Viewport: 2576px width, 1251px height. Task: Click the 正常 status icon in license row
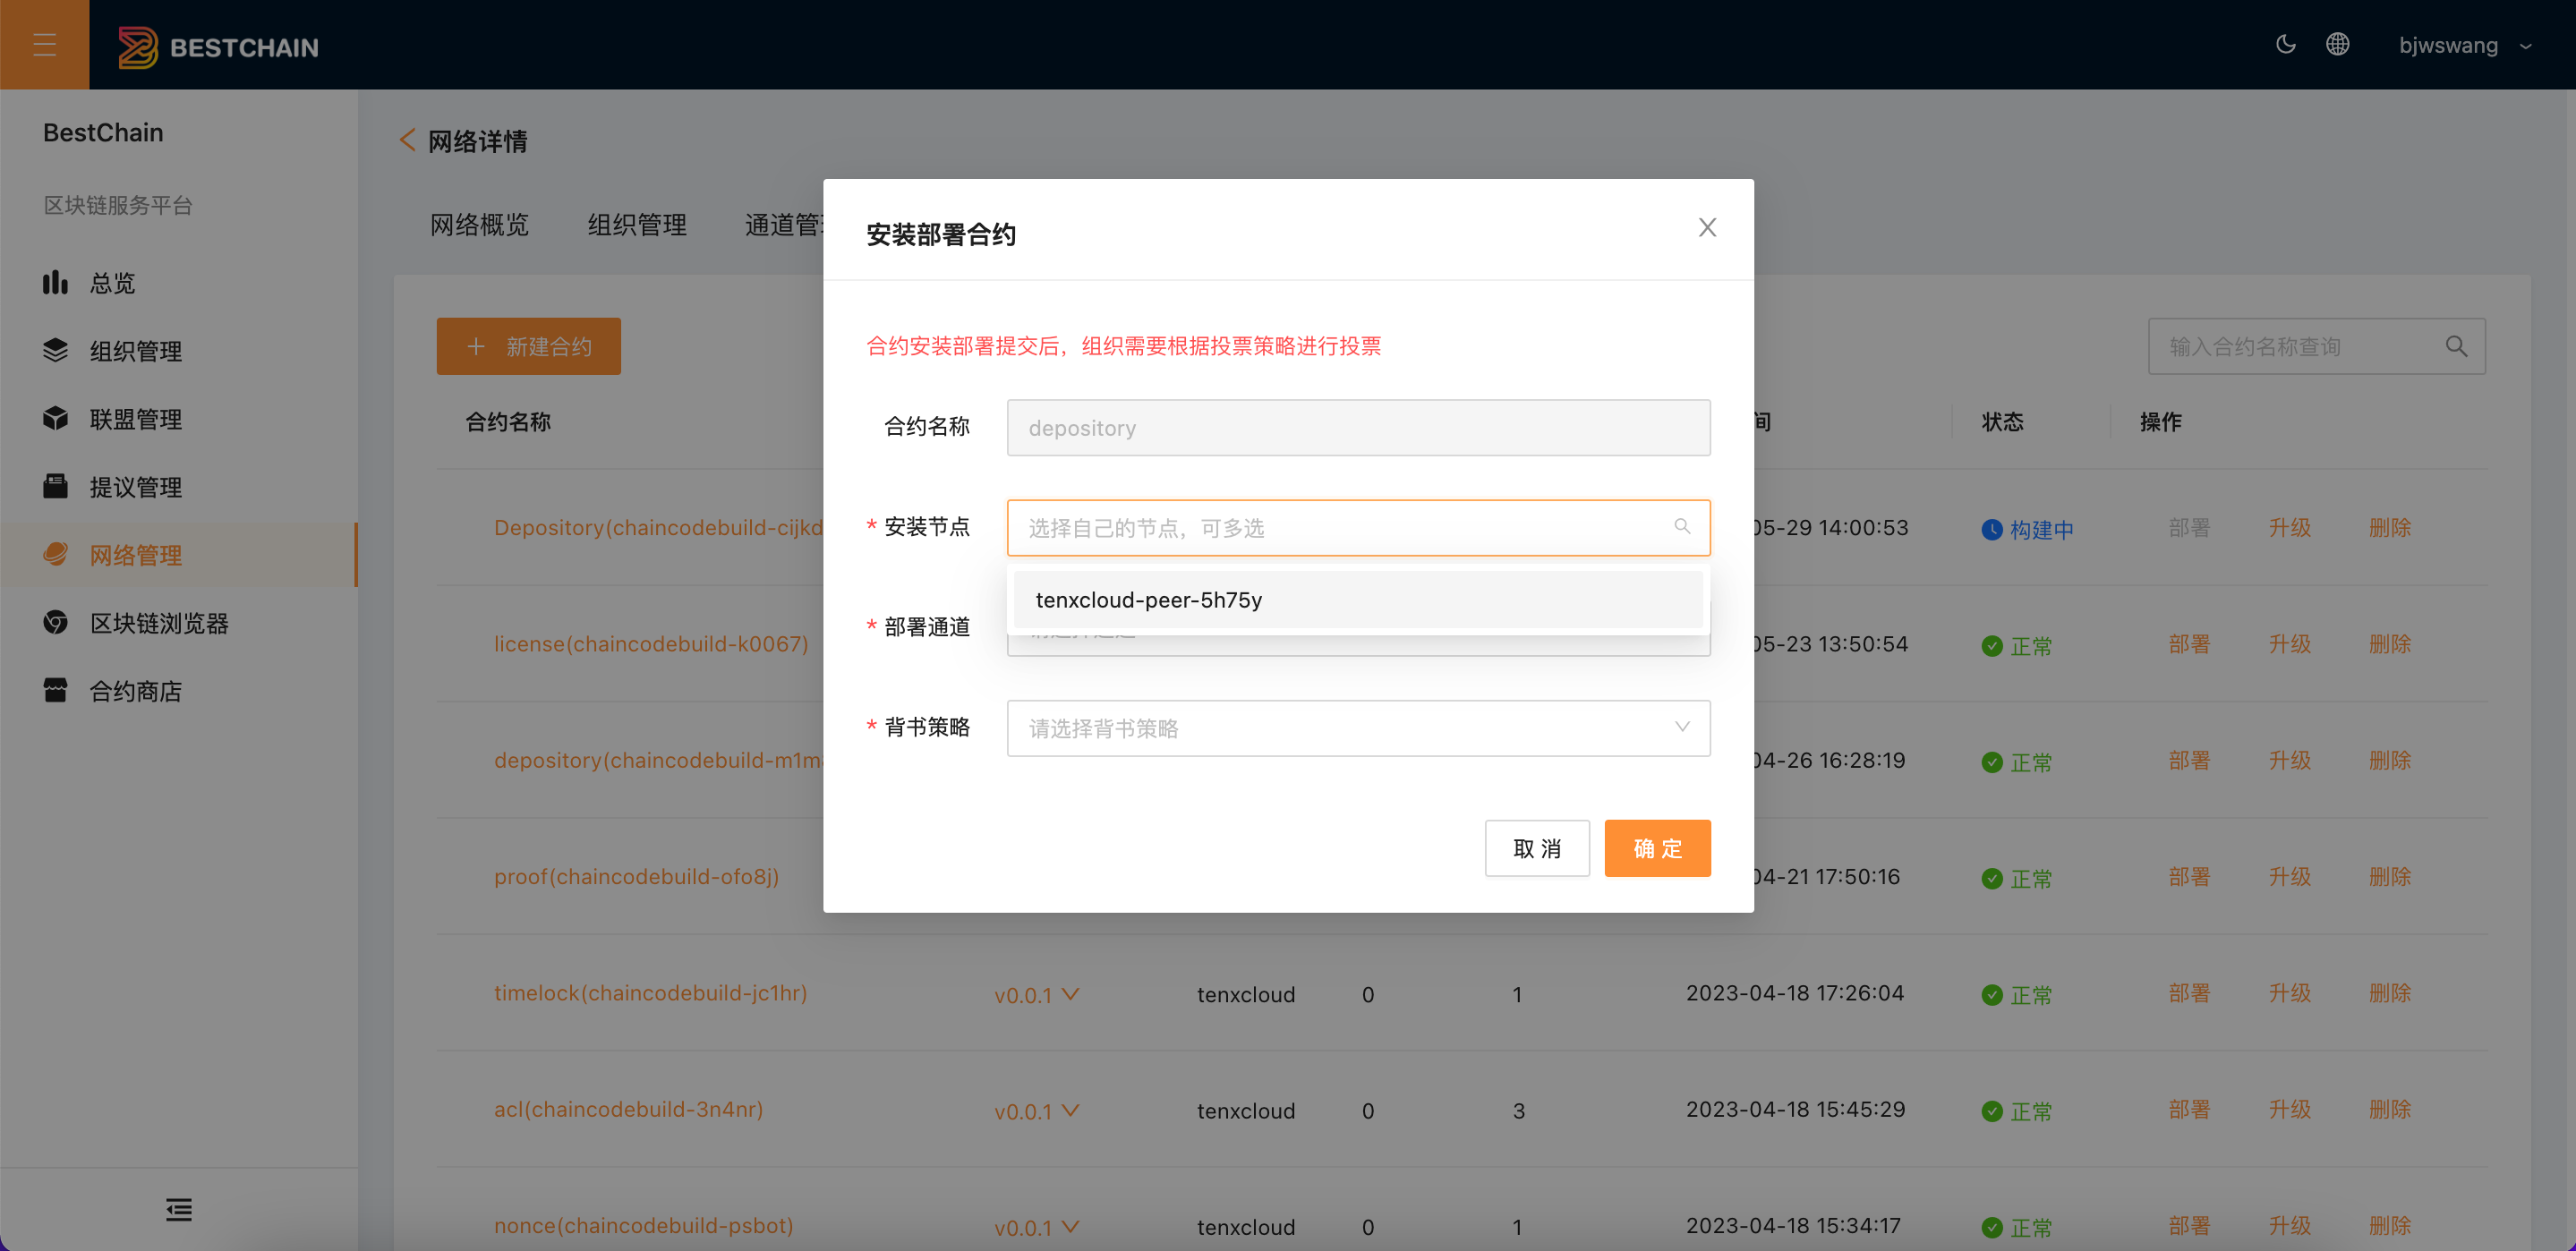tap(1992, 646)
